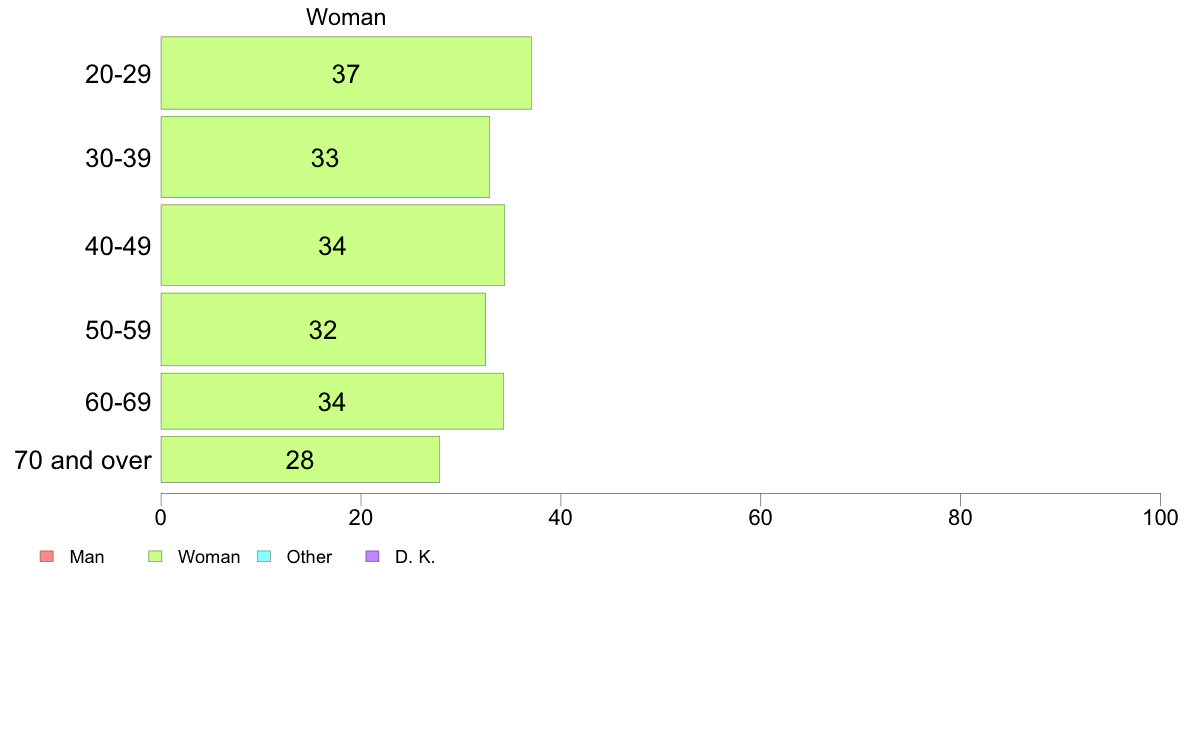
Task: Click the Woman legend color swatch
Action: tap(155, 556)
